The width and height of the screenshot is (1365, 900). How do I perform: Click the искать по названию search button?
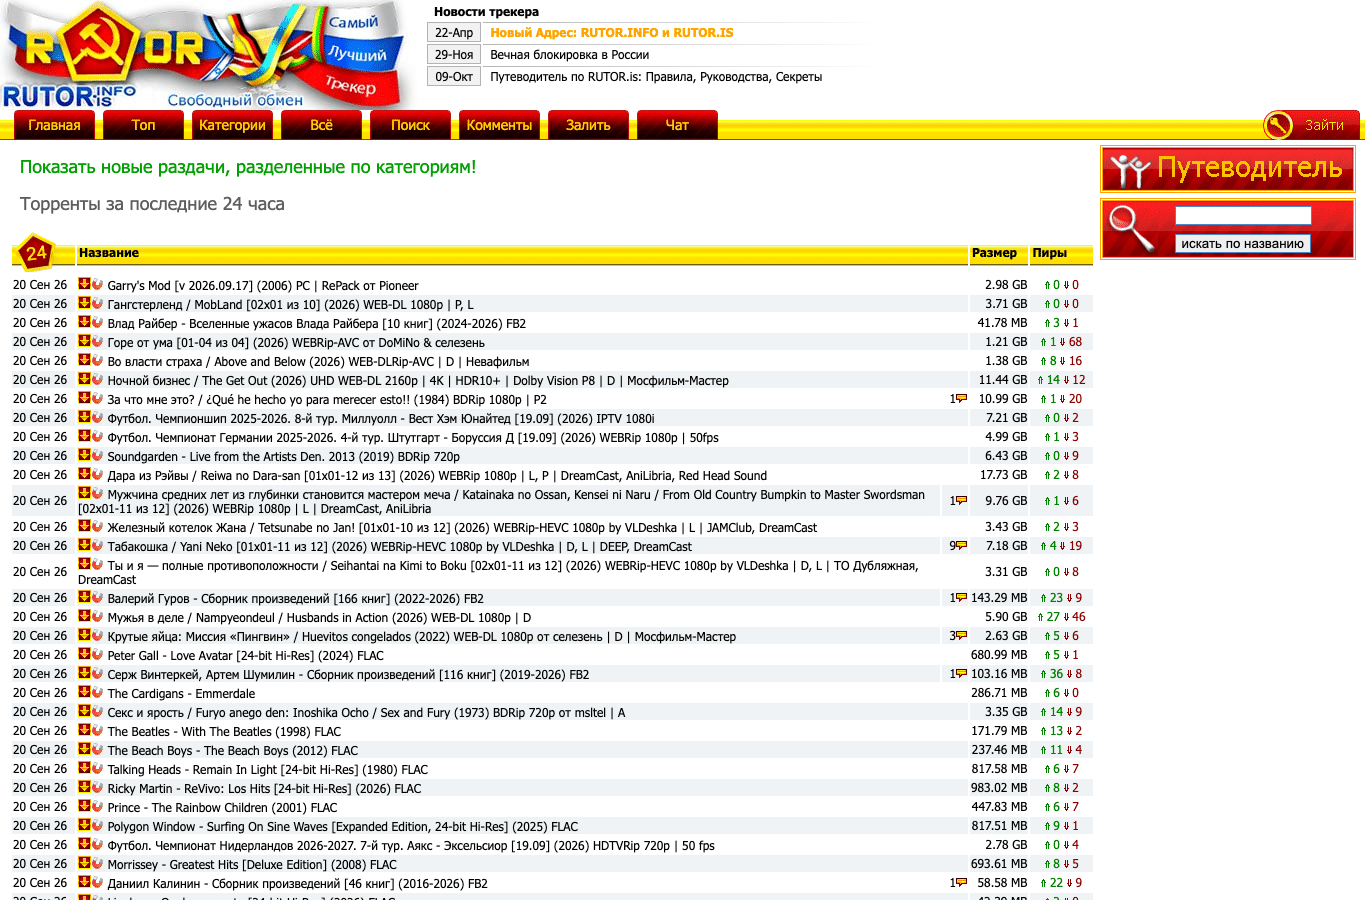coord(1242,243)
